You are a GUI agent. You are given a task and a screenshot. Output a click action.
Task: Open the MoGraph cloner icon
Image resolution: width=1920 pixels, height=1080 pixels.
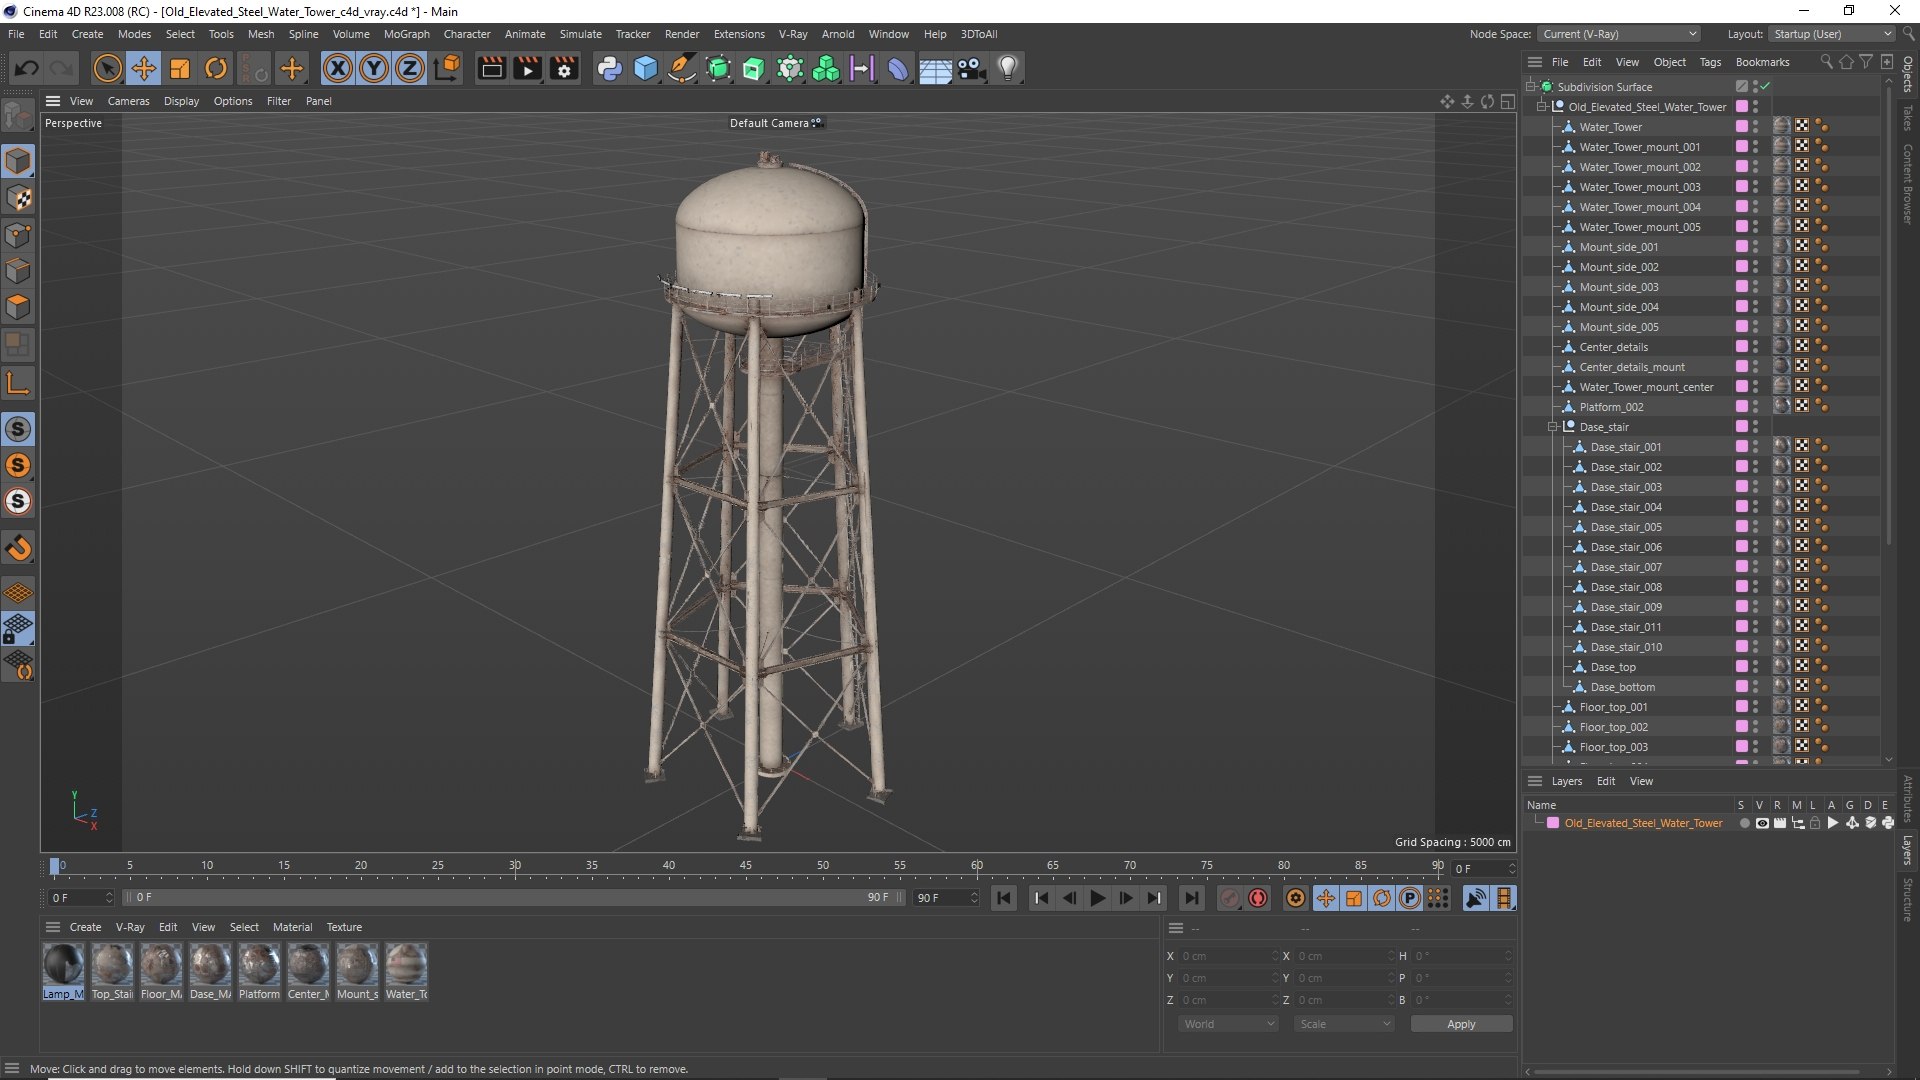(x=826, y=68)
